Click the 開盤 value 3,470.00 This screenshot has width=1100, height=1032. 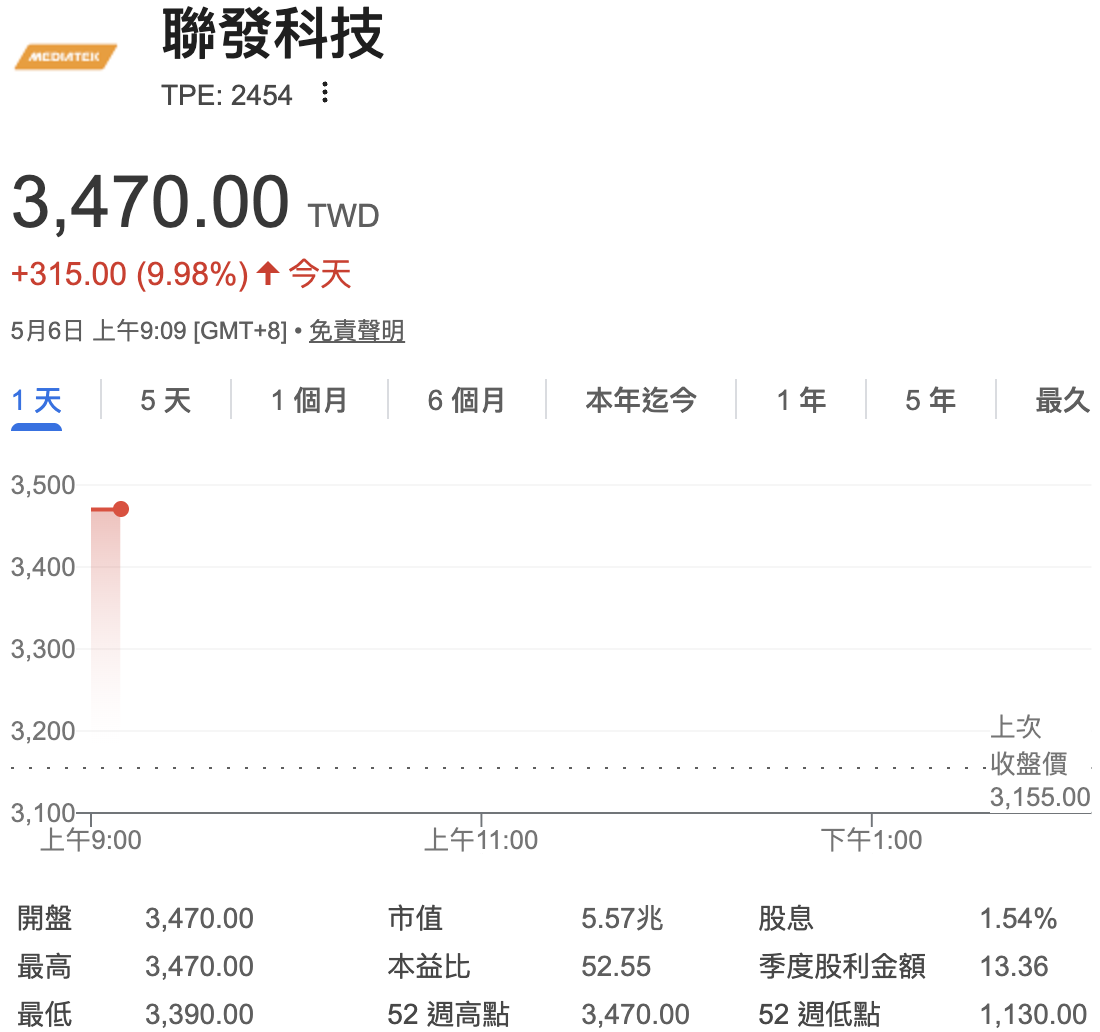[x=199, y=918]
